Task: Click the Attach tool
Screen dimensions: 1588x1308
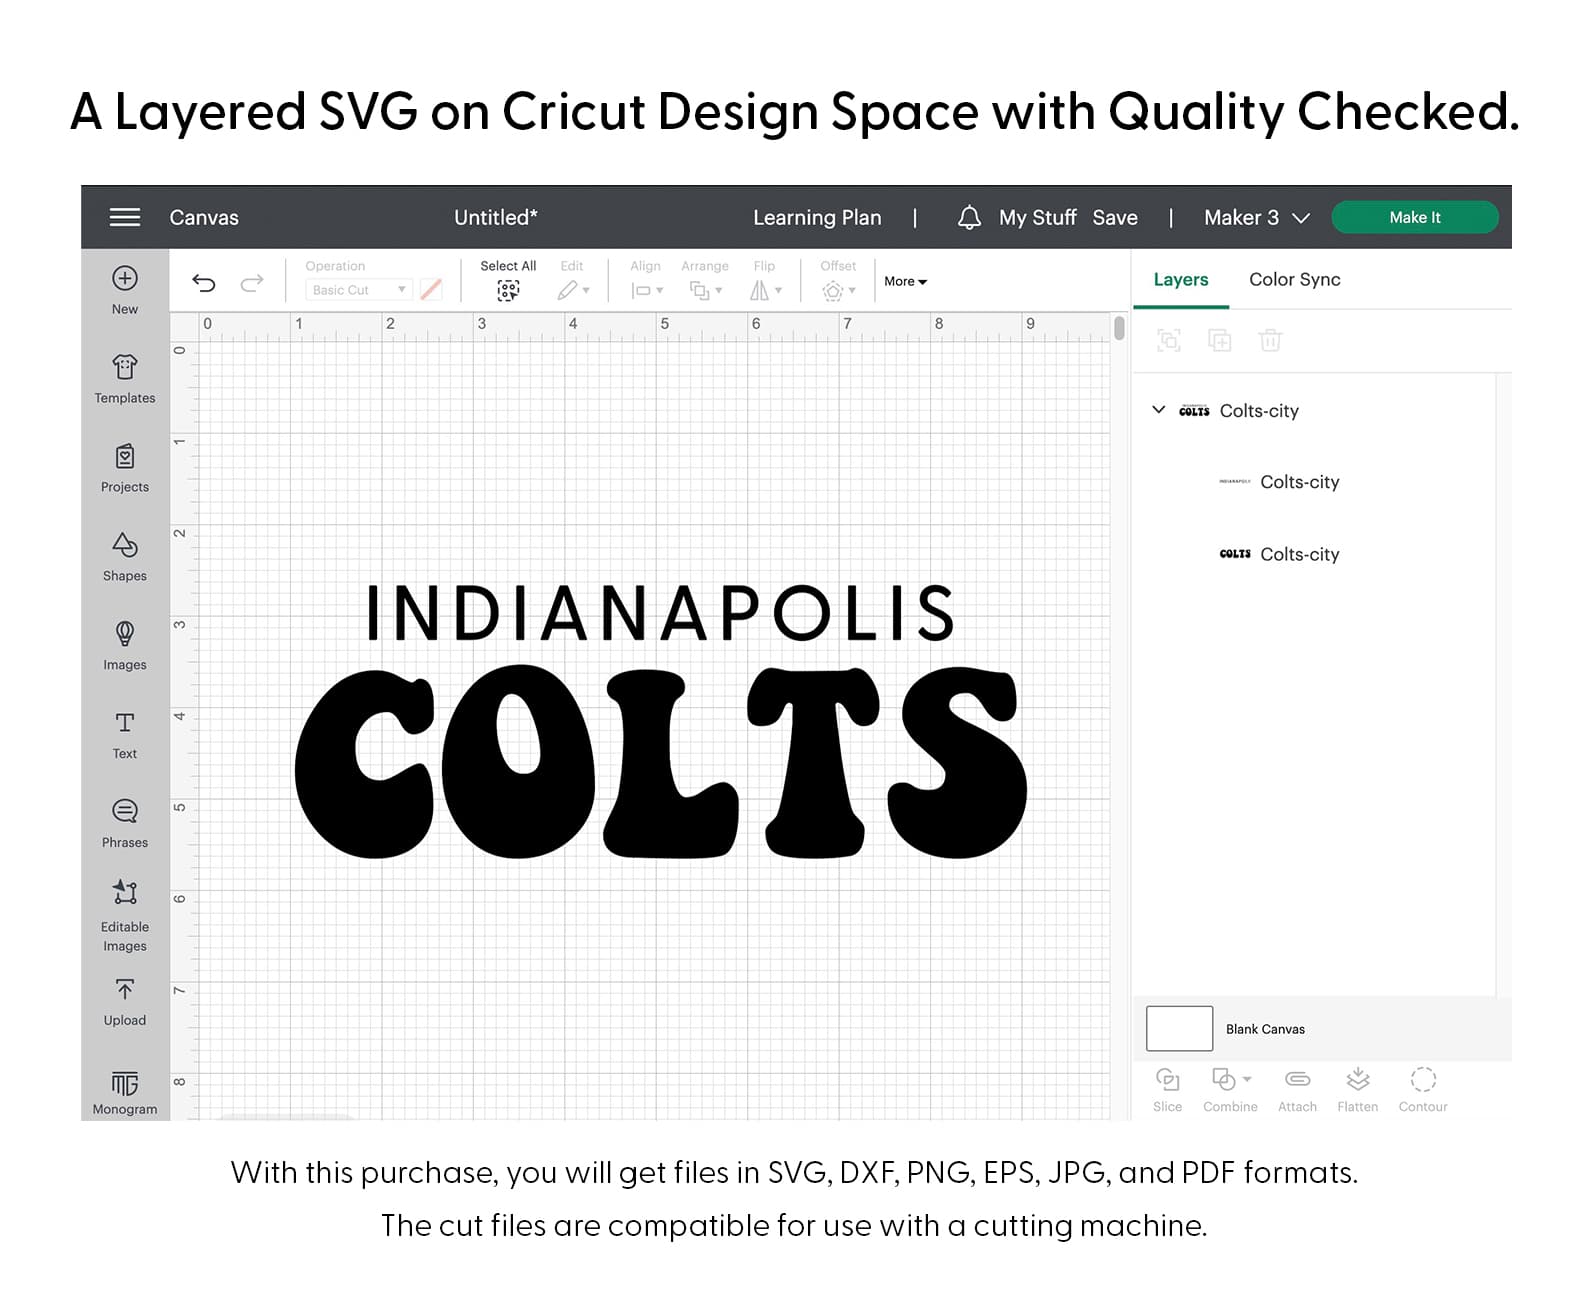Action: click(x=1297, y=1090)
